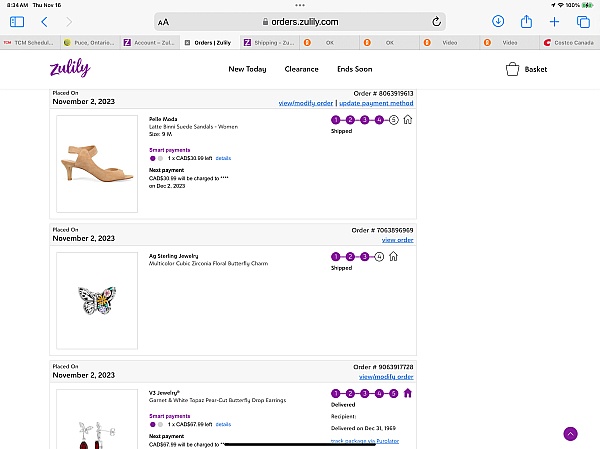Click the purple scroll-to-top arrow button
The width and height of the screenshot is (600, 449).
[x=570, y=434]
